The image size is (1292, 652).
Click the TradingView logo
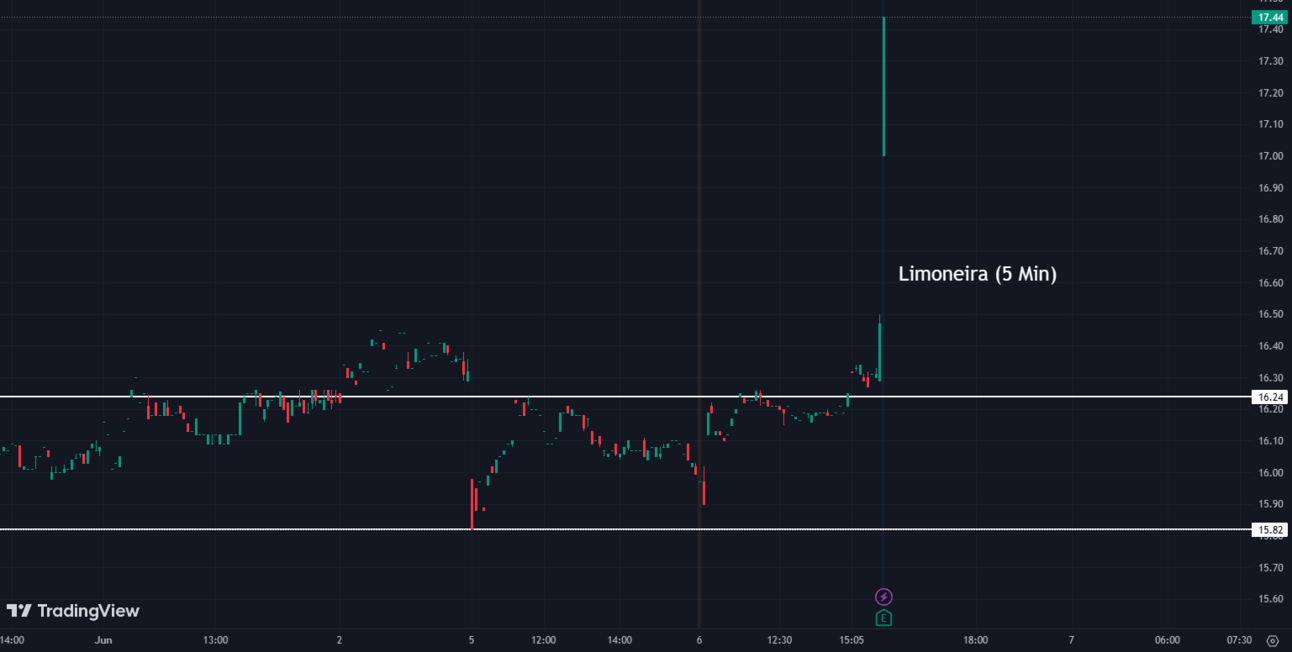[x=73, y=611]
